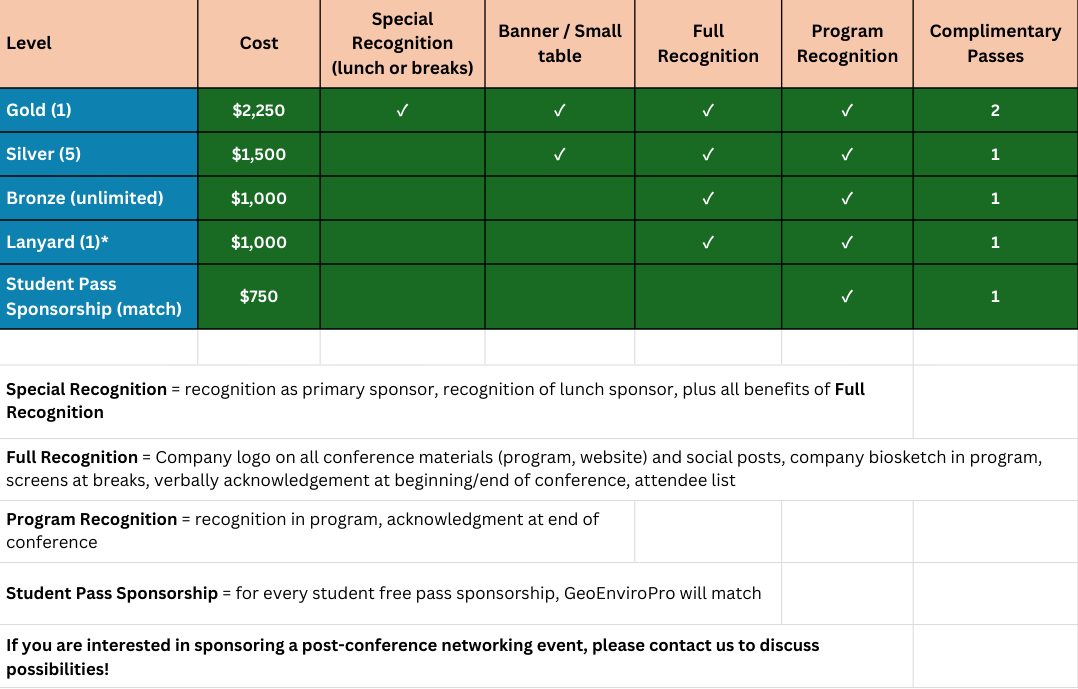Click the Complimentary Passes column header

coord(995,43)
